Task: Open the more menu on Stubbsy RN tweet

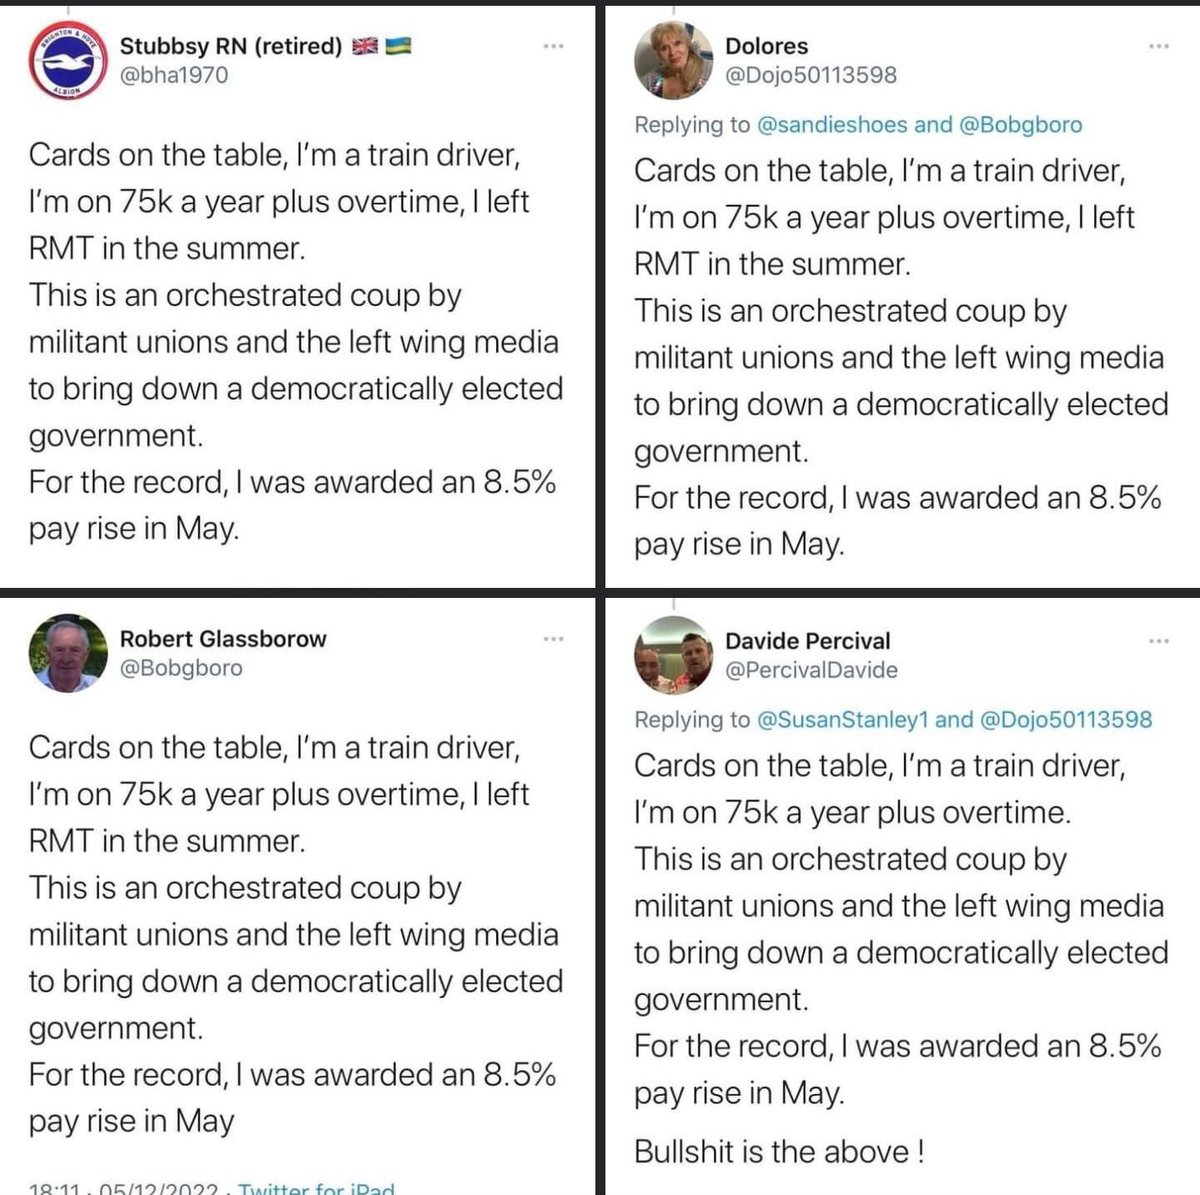Action: click(x=553, y=46)
